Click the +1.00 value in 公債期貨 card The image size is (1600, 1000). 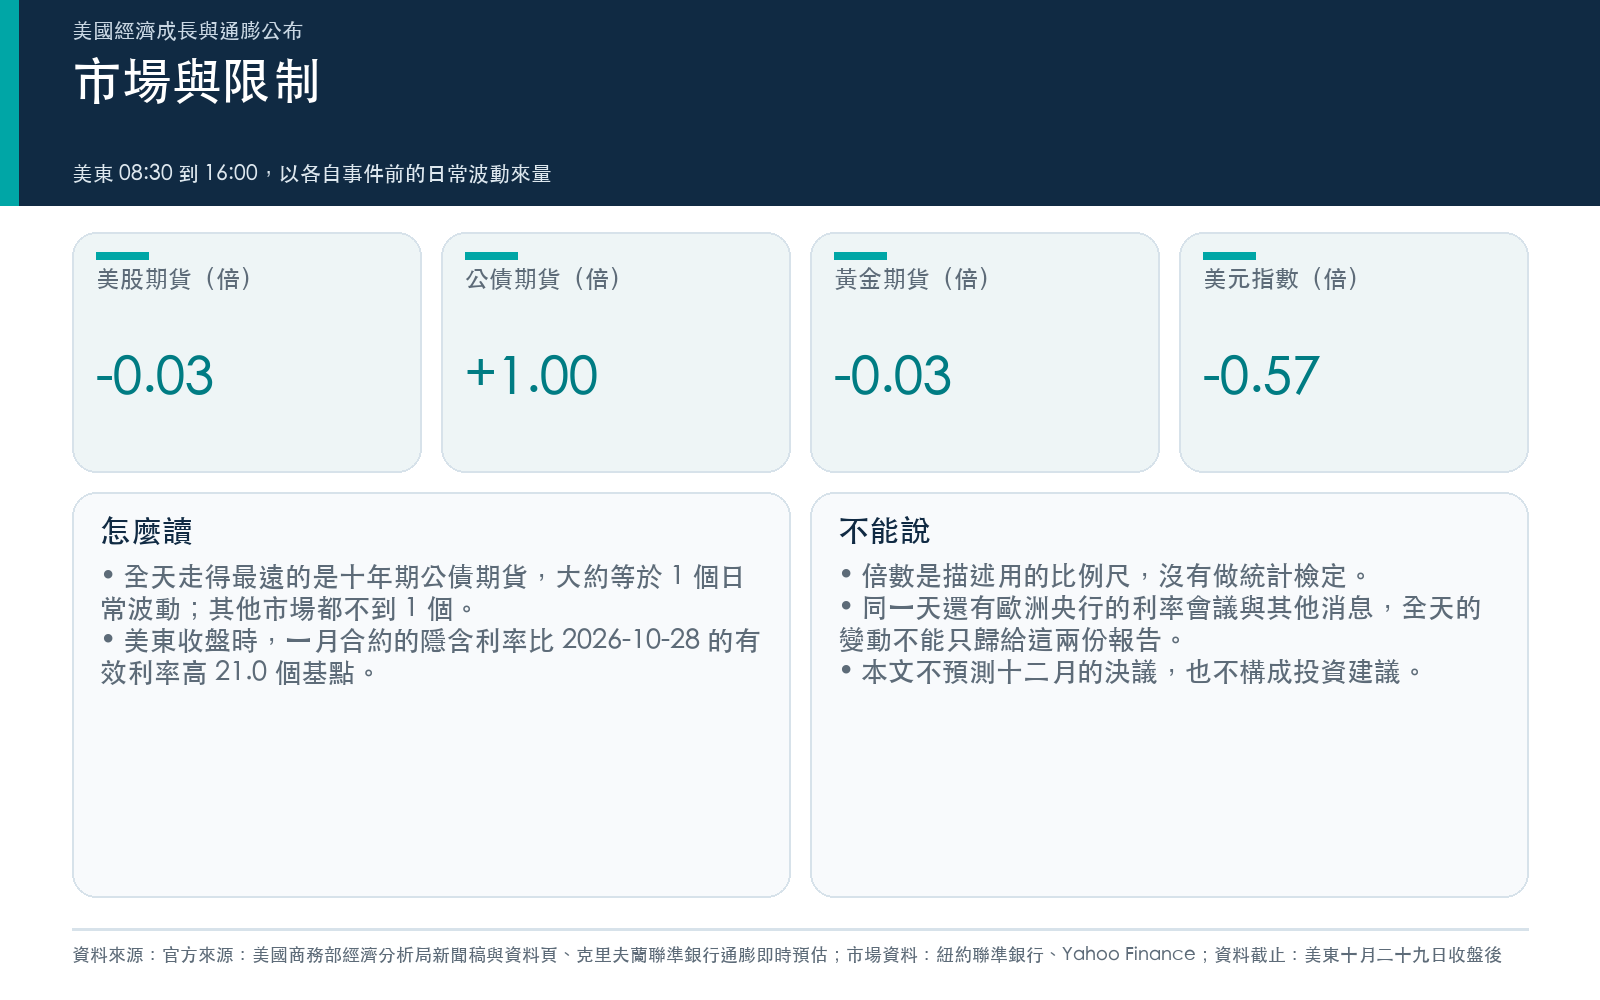[531, 376]
